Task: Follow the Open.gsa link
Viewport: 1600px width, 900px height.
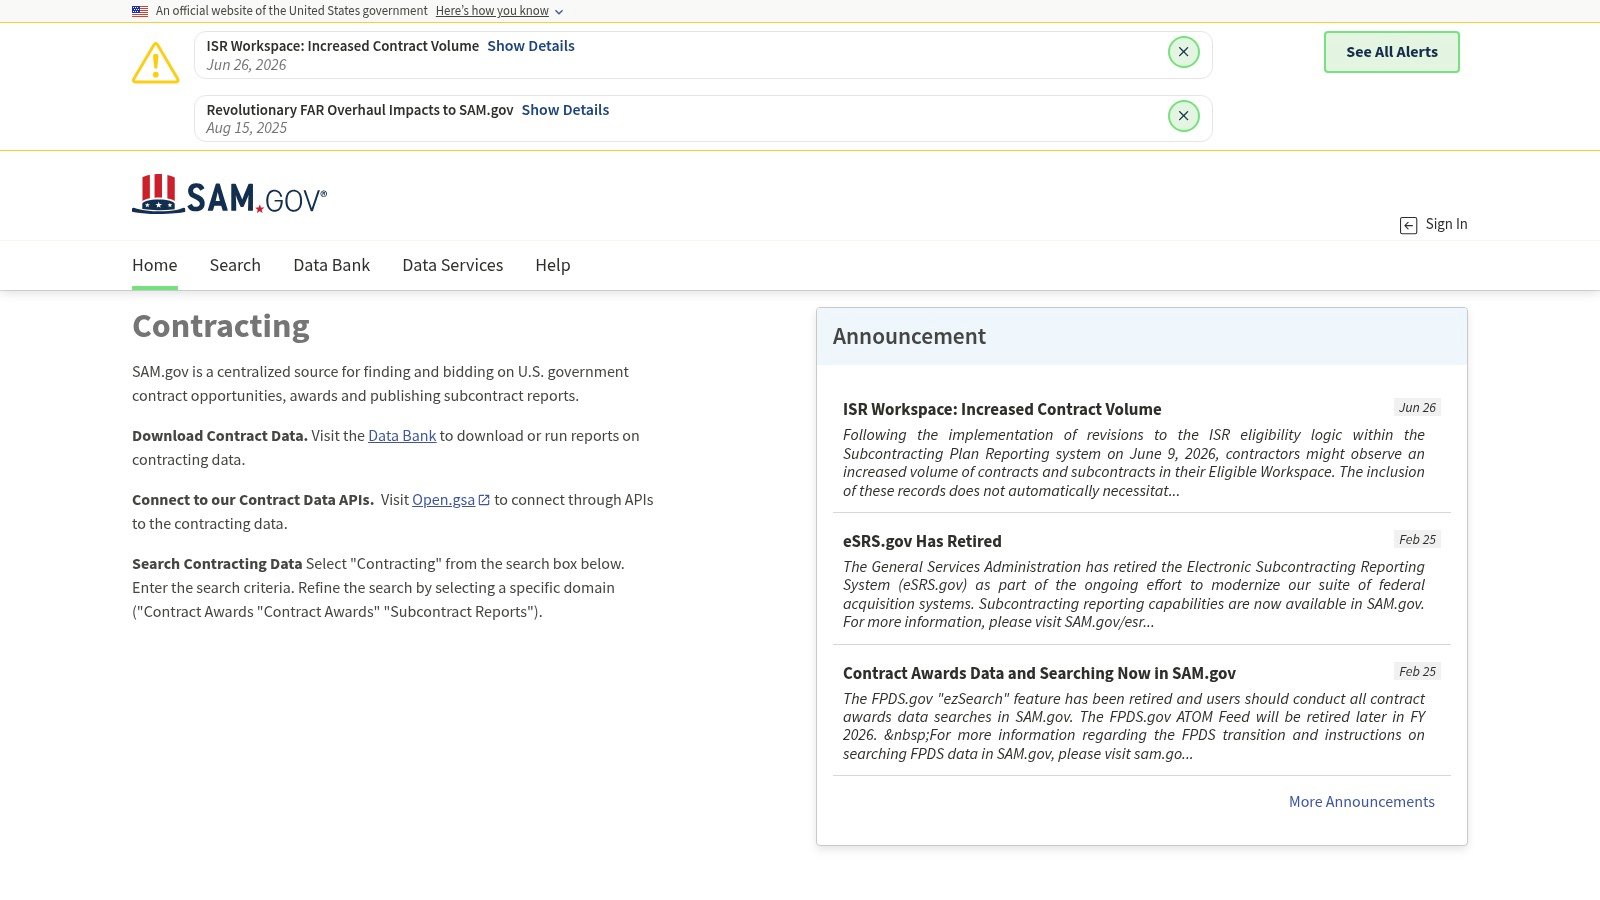Action: tap(443, 500)
